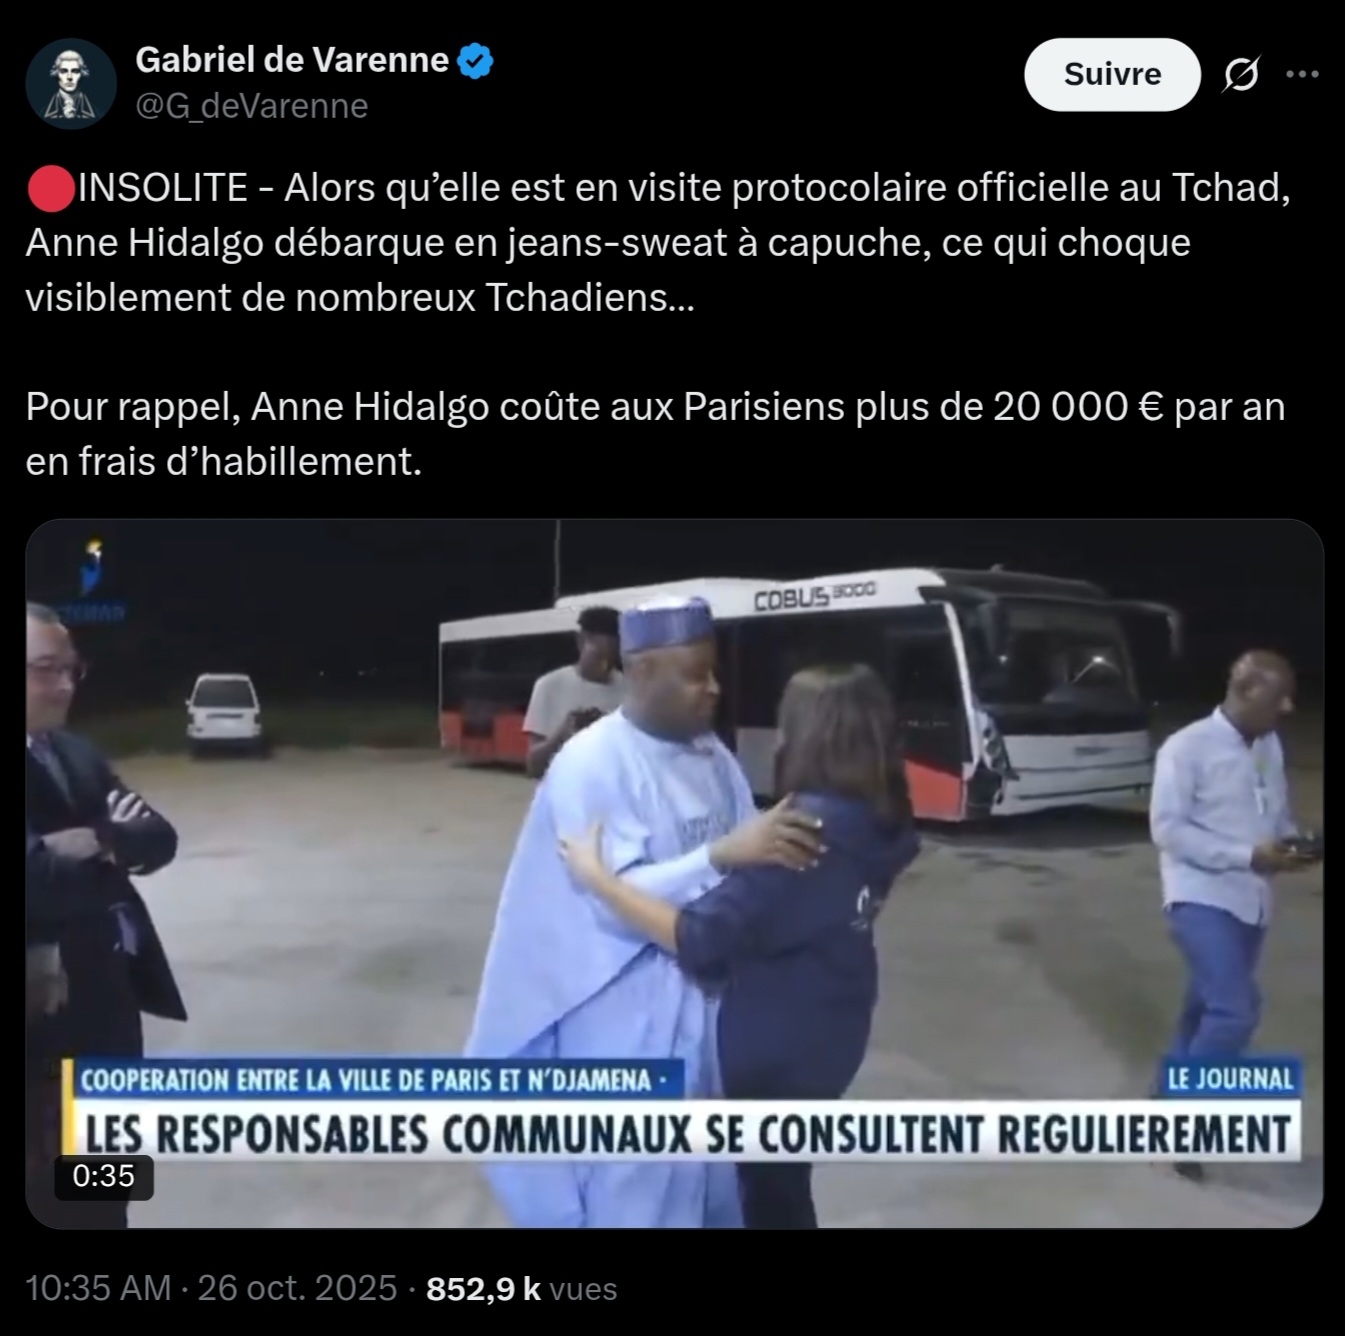This screenshot has height=1336, width=1345.
Task: Open the 10:35 AM timestamp link
Action: (x=98, y=1288)
